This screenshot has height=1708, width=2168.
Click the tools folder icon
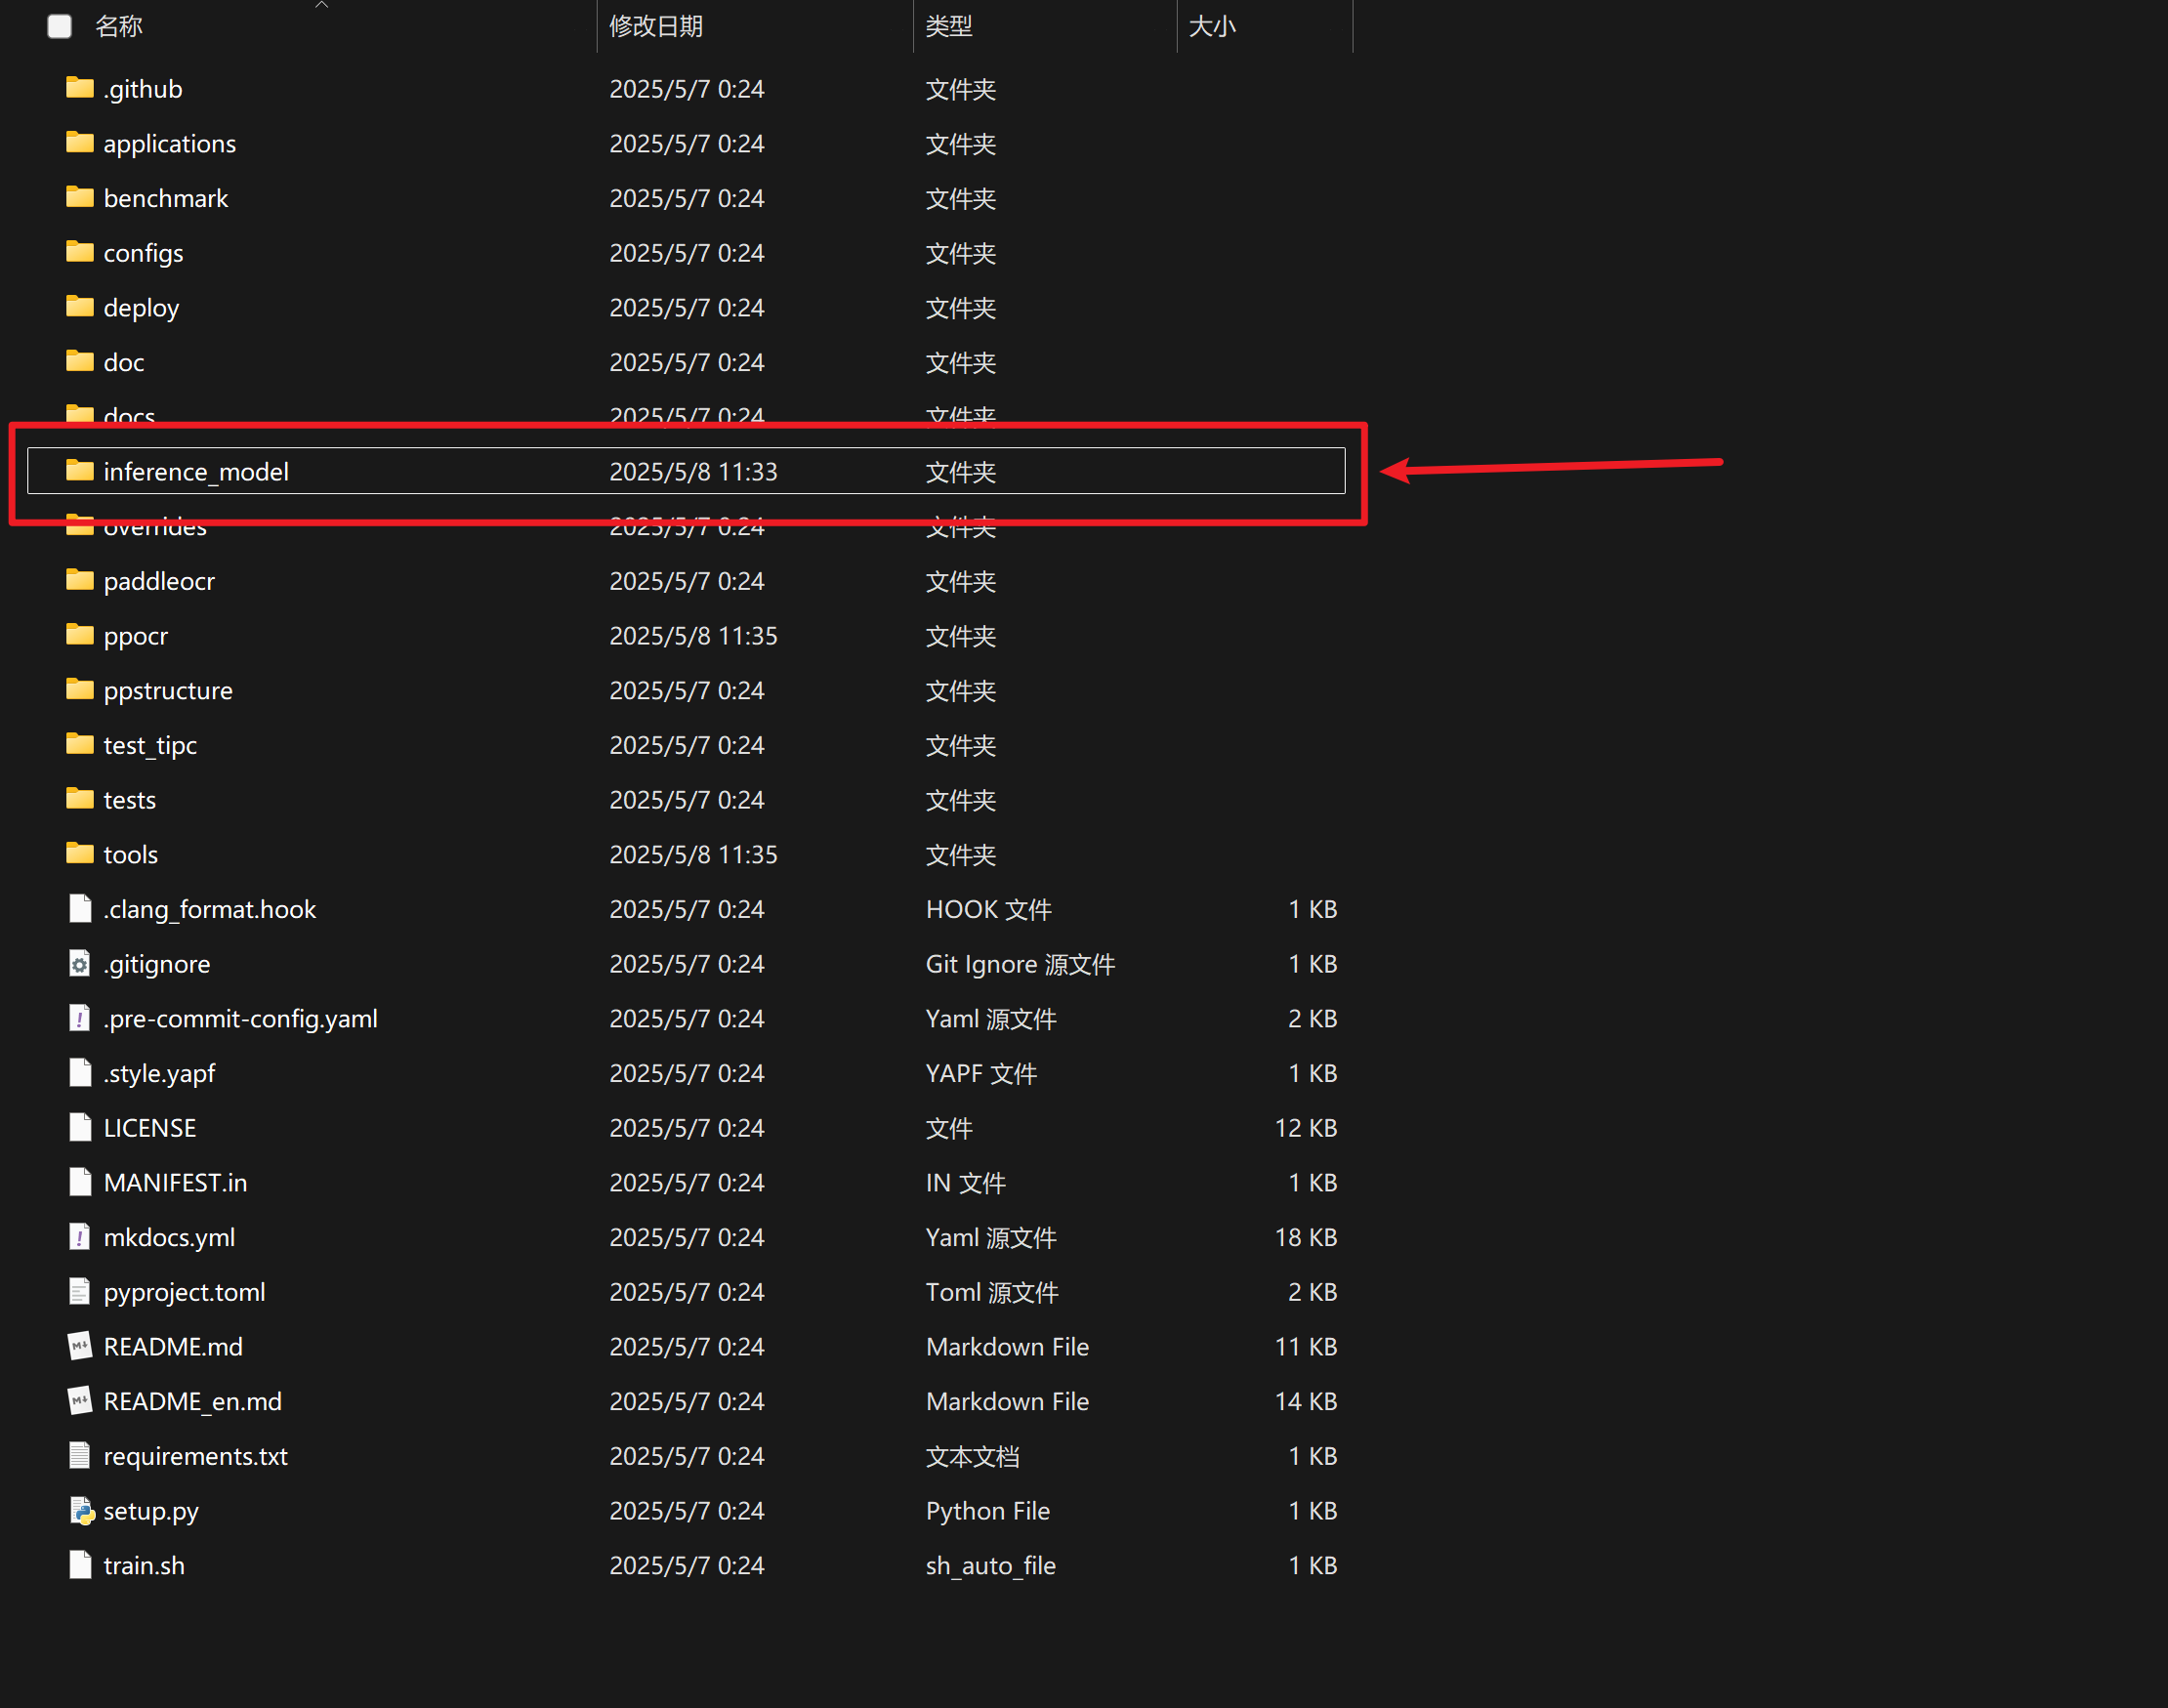point(80,854)
